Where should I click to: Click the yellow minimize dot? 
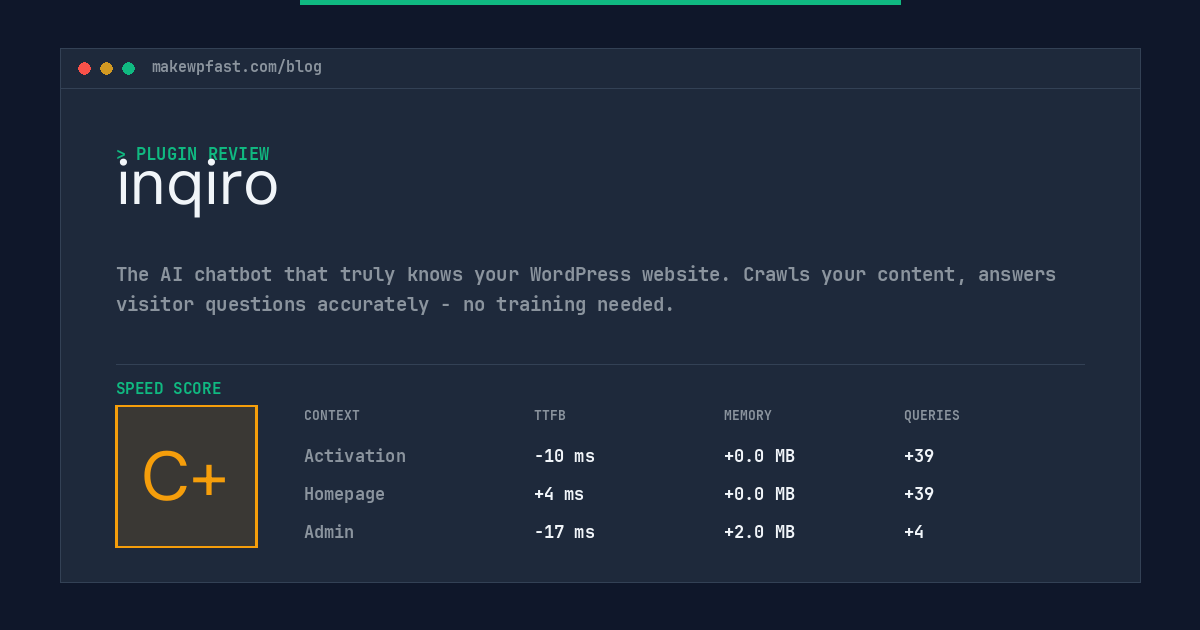click(106, 68)
